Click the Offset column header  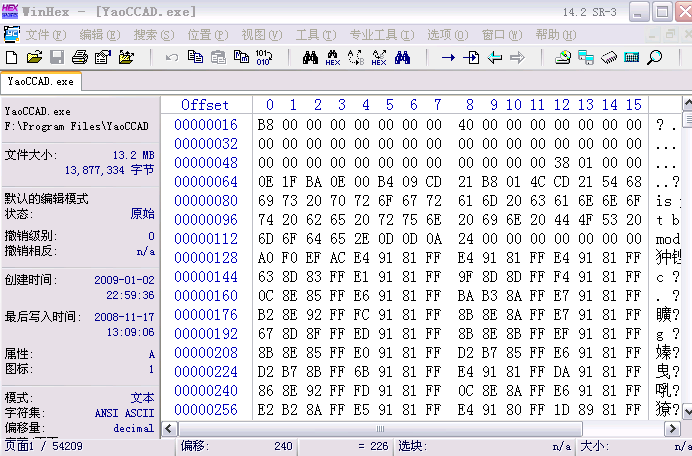click(205, 105)
